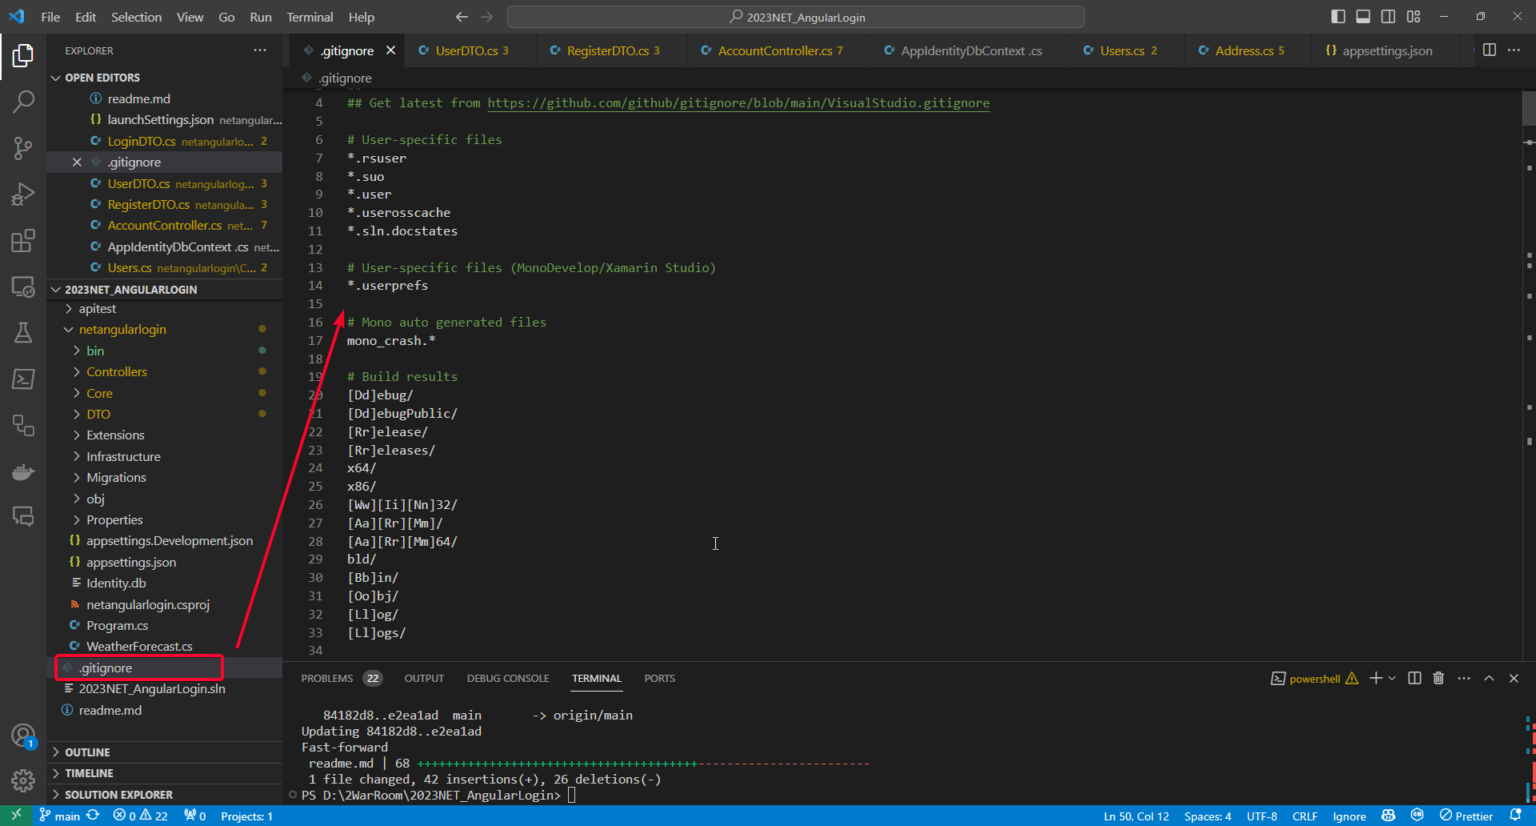This screenshot has height=826, width=1536.
Task: Toggle the bottom panel visibility
Action: click(1363, 16)
